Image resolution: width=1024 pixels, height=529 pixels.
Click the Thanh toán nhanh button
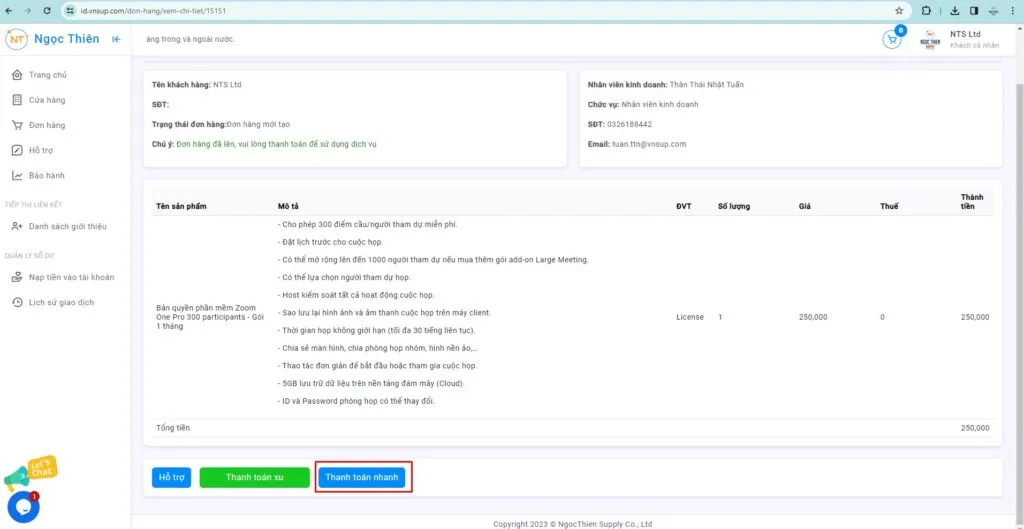(x=362, y=478)
